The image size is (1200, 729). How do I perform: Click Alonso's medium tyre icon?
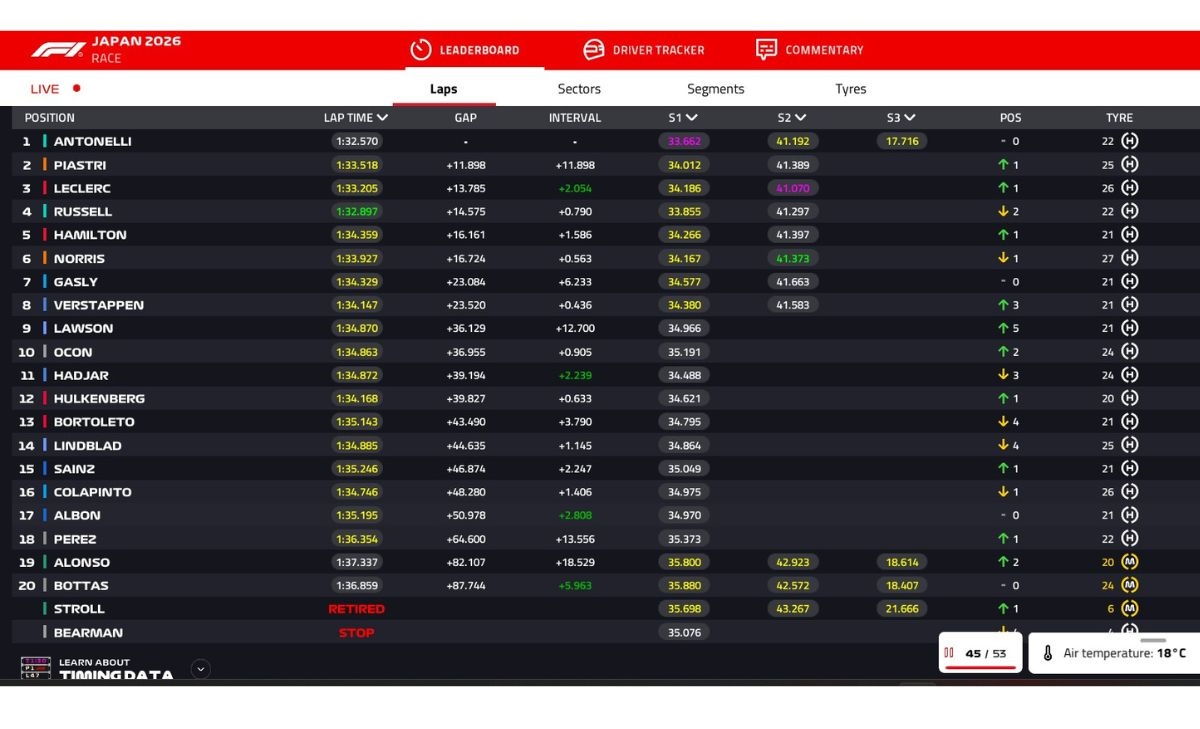coord(1130,562)
